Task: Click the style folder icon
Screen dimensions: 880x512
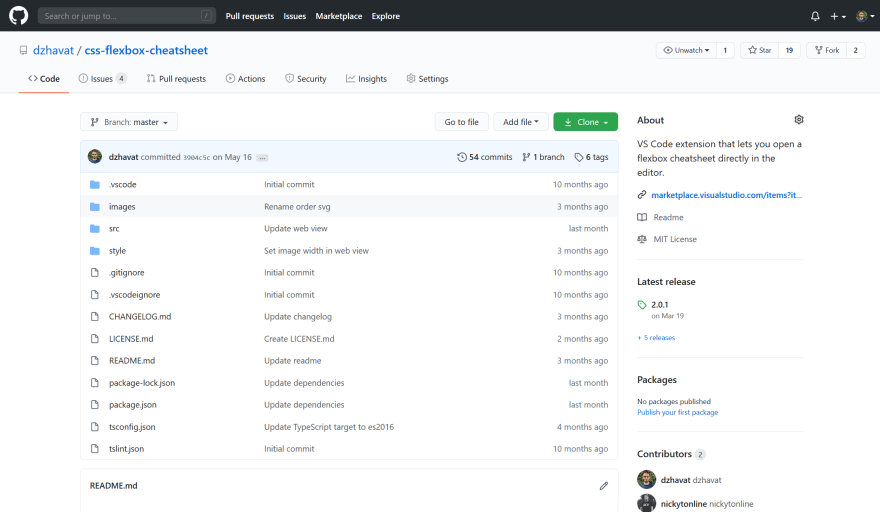Action: pyautogui.click(x=95, y=251)
